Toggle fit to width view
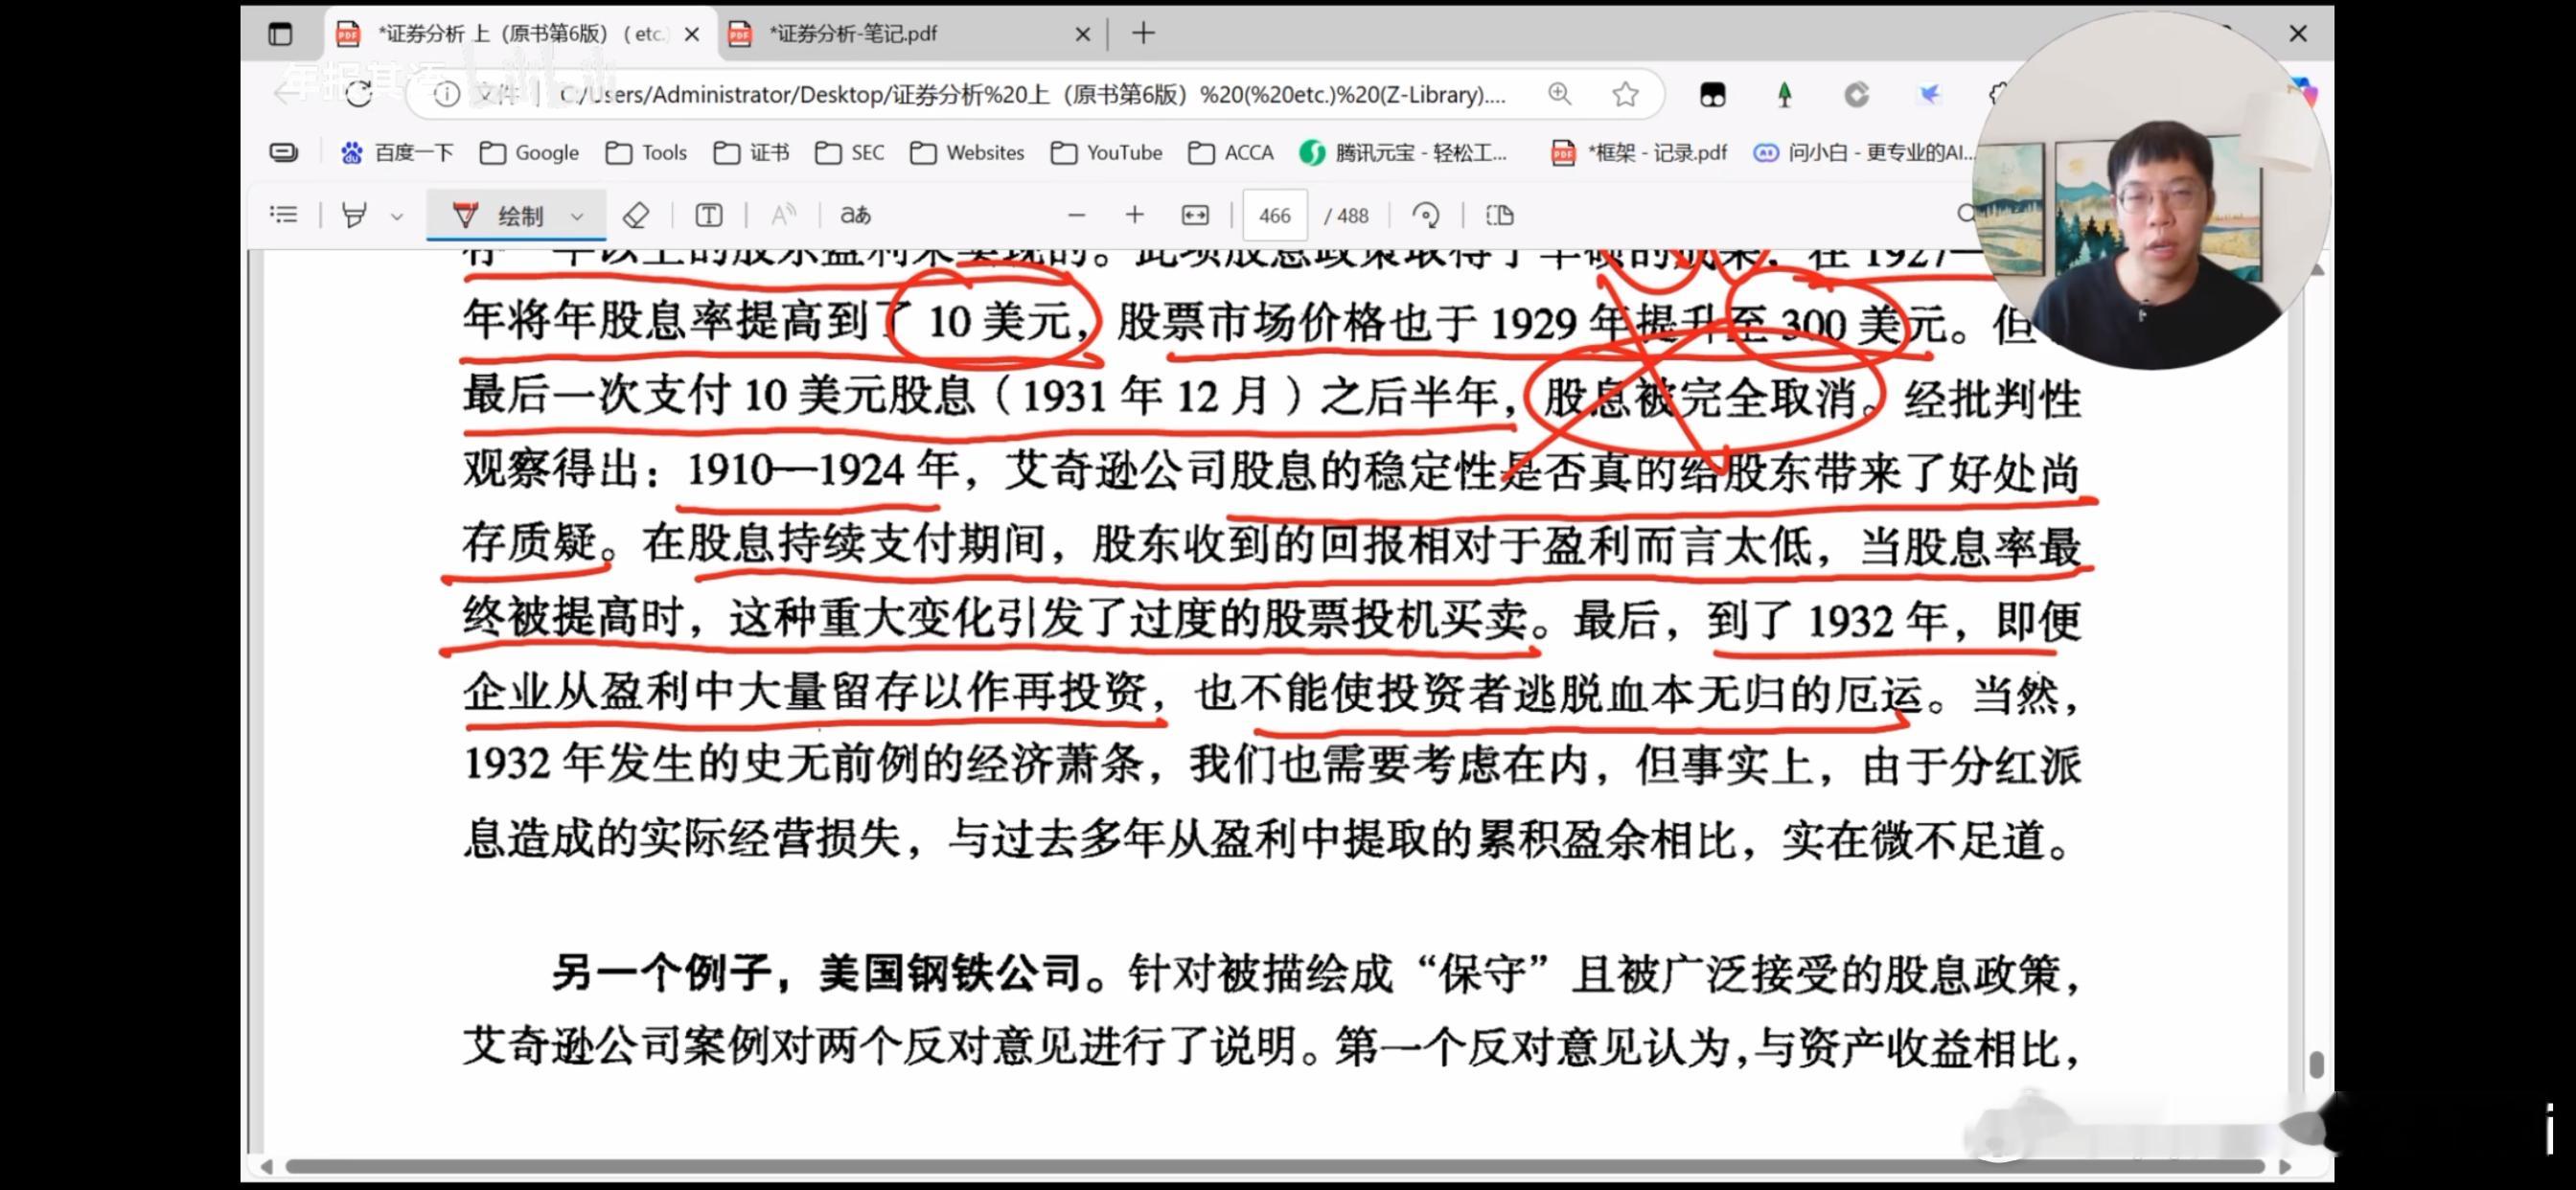Image resolution: width=2576 pixels, height=1190 pixels. 1195,215
